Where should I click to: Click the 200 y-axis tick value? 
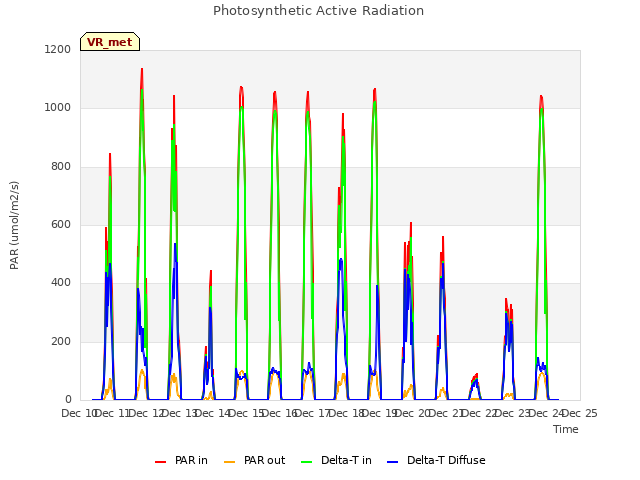61,342
